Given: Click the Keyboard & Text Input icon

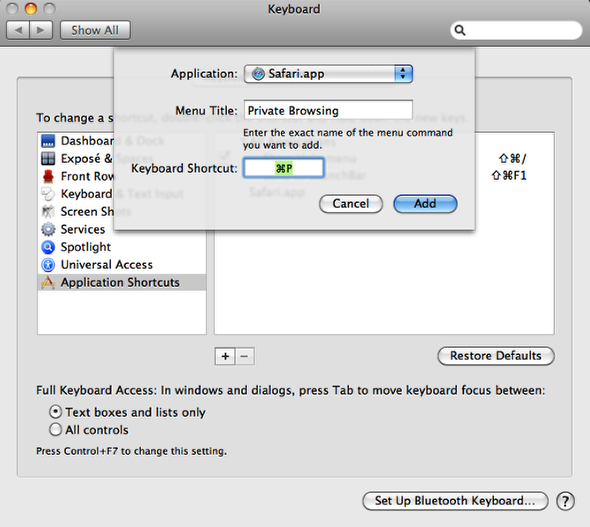Looking at the screenshot, I should pos(48,194).
